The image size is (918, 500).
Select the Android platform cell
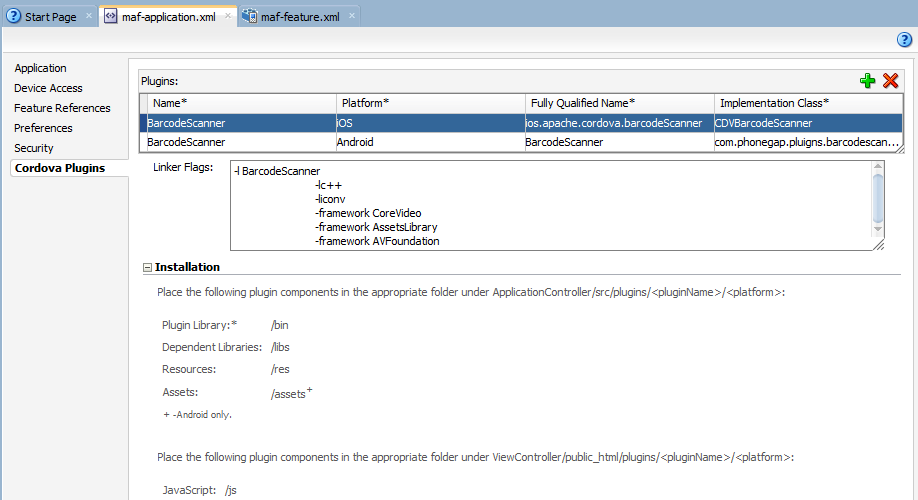(430, 142)
